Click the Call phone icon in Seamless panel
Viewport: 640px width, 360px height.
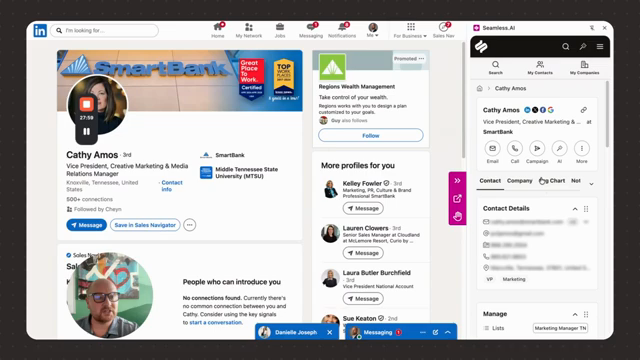point(515,149)
